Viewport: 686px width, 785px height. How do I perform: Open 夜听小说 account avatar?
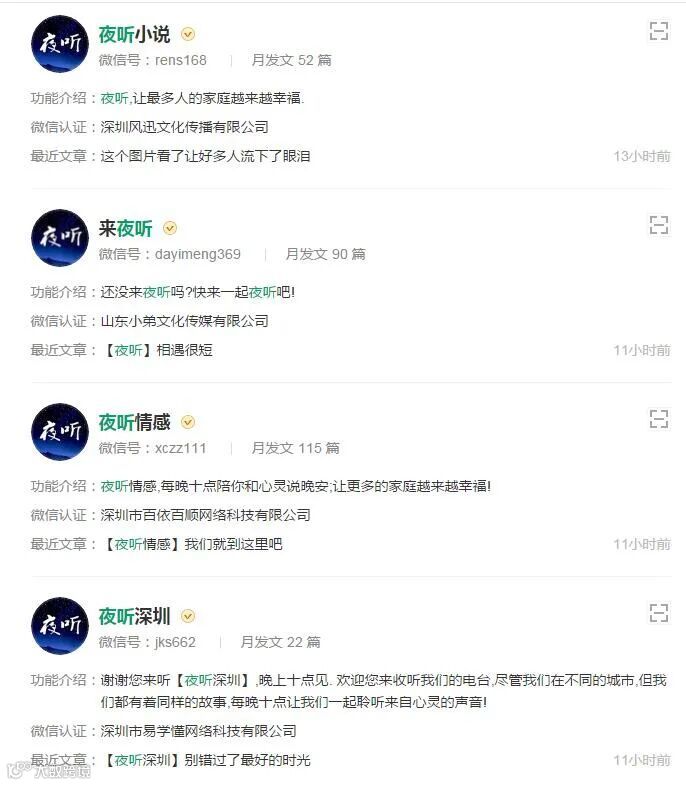click(60, 44)
